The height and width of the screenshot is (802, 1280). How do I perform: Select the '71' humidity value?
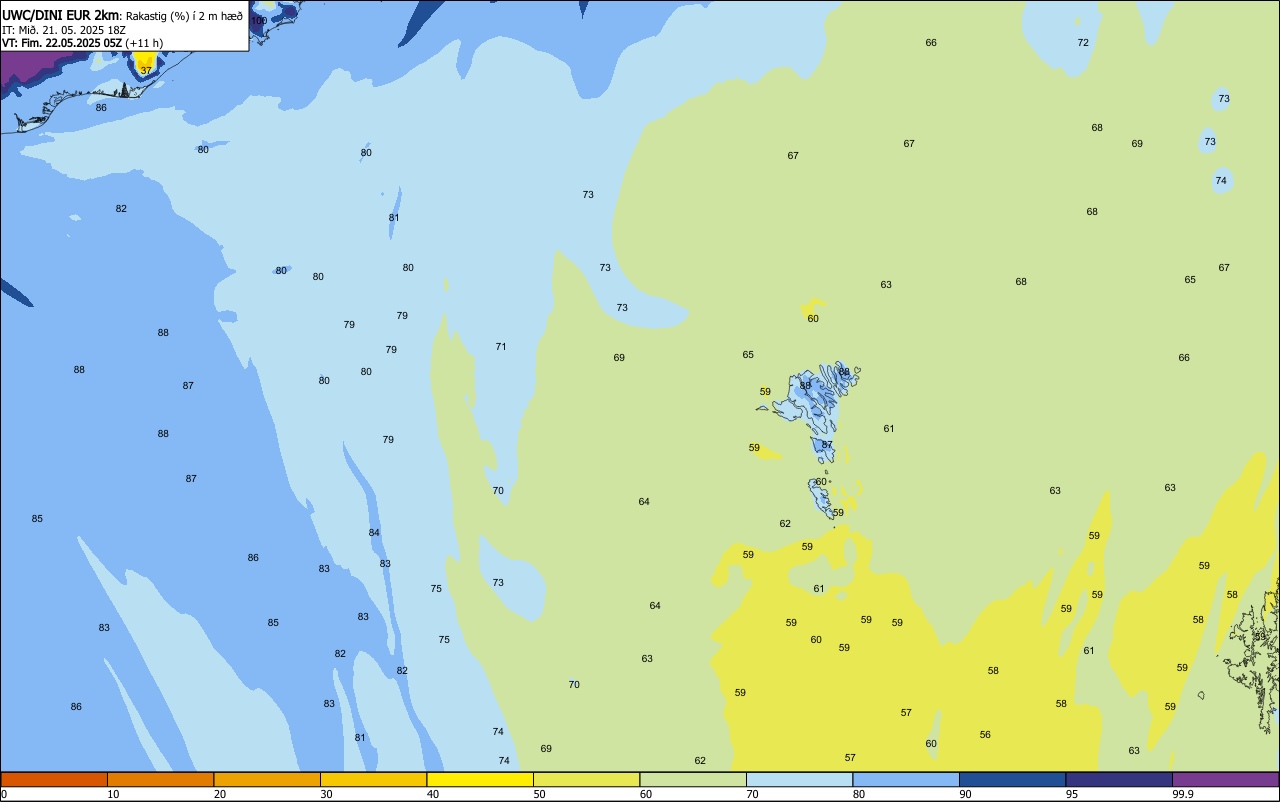[x=501, y=347]
